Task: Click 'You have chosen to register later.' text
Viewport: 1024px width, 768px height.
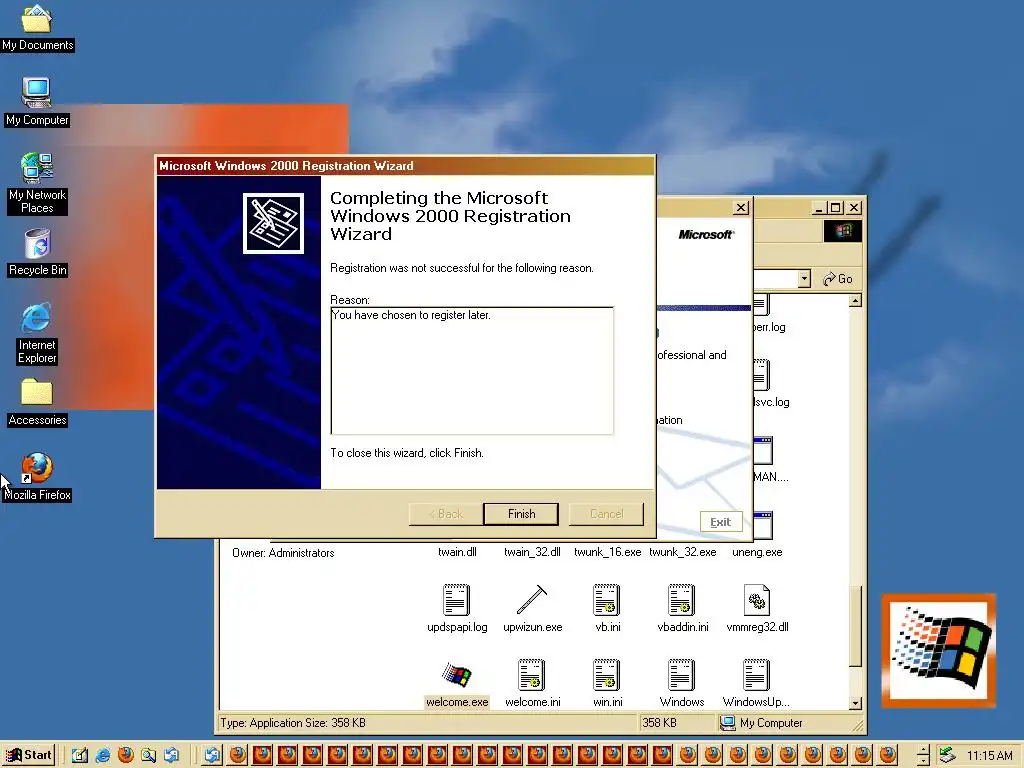Action: pos(411,315)
